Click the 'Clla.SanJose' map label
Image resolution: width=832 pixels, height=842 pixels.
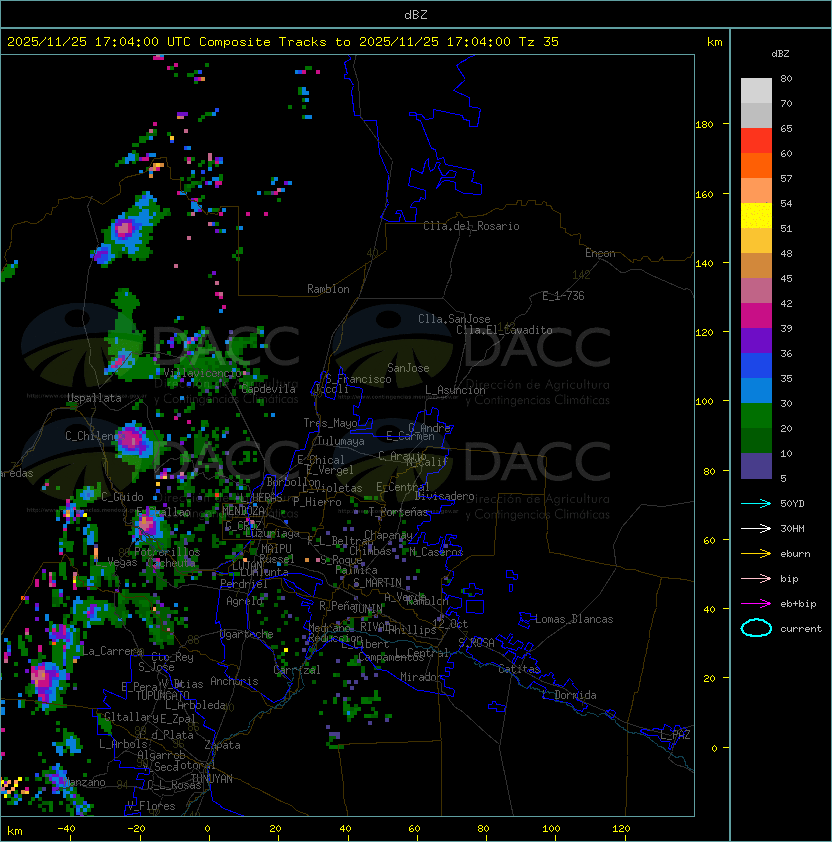454,319
